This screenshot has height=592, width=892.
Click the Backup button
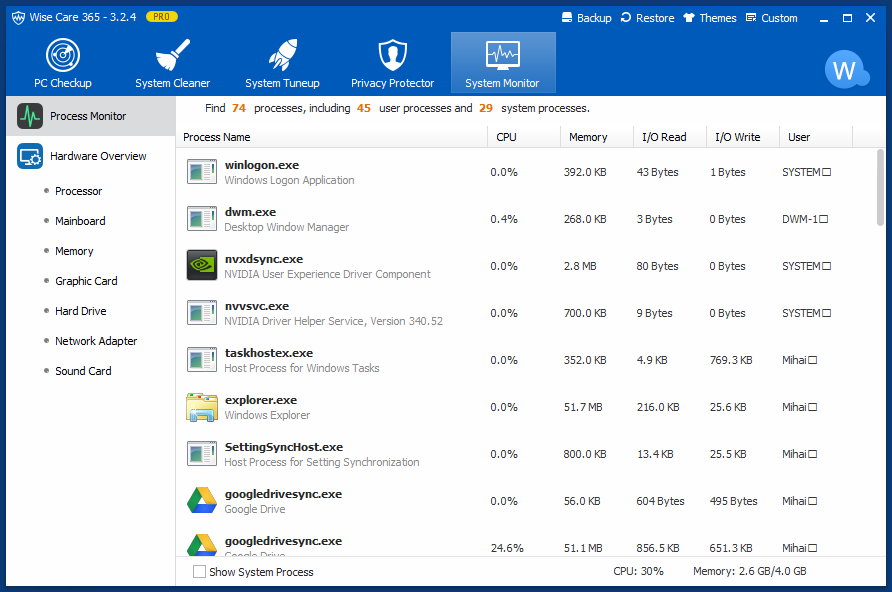click(x=587, y=18)
